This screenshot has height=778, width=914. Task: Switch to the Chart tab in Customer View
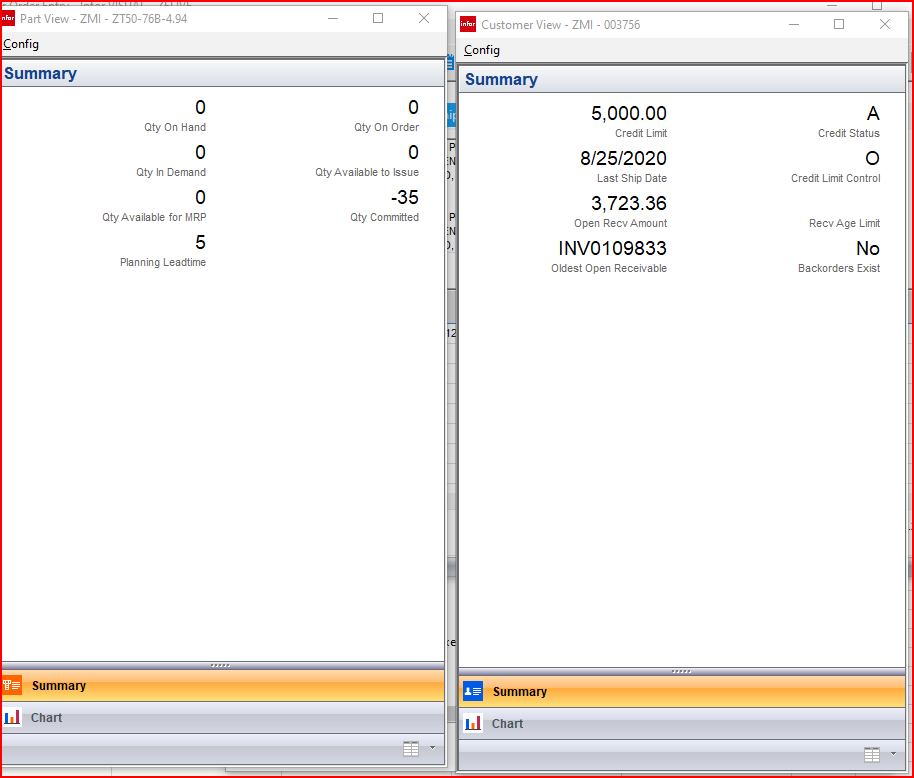tap(507, 724)
